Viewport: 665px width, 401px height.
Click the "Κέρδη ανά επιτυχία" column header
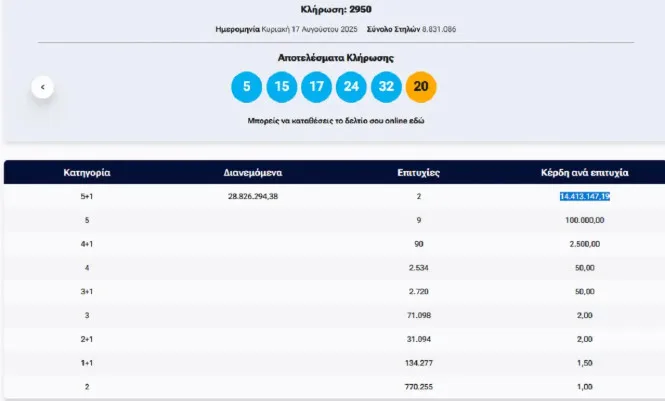[584, 173]
